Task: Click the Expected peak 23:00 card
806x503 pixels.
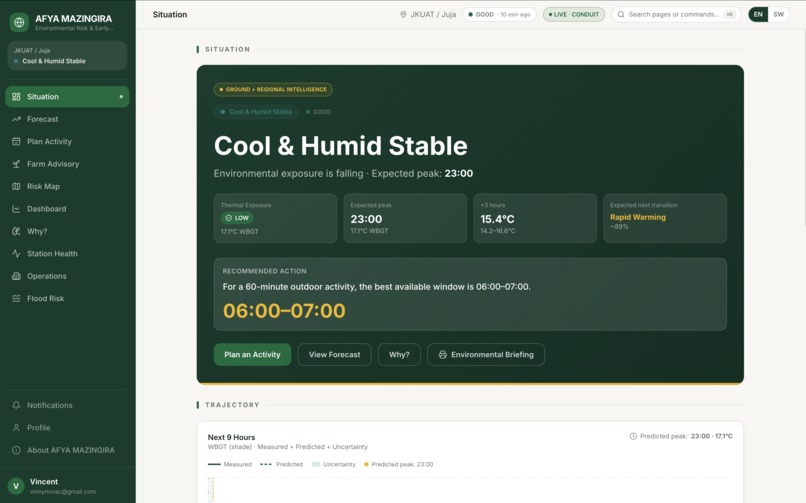Action: (405, 218)
